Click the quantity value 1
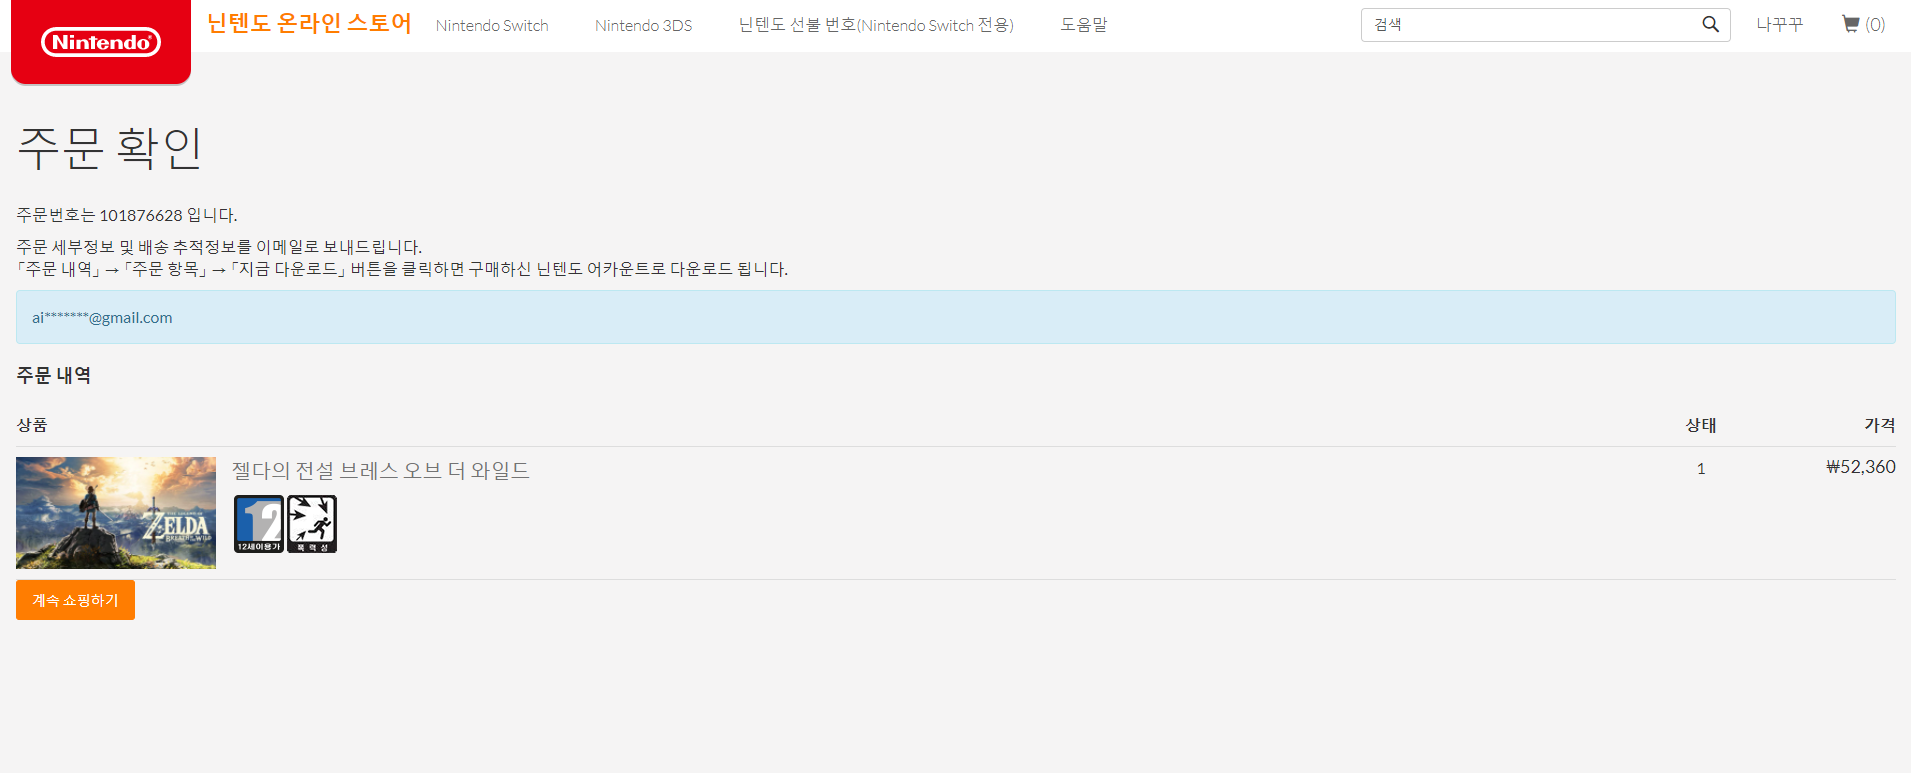 [1701, 468]
